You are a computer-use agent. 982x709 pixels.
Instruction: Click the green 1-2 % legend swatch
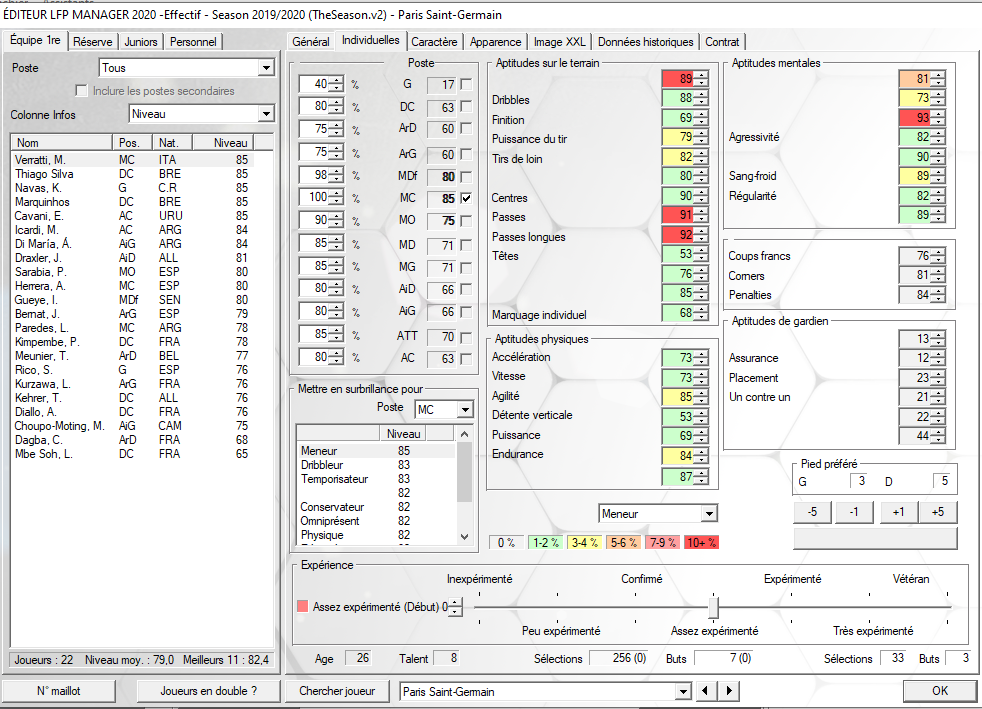click(545, 542)
